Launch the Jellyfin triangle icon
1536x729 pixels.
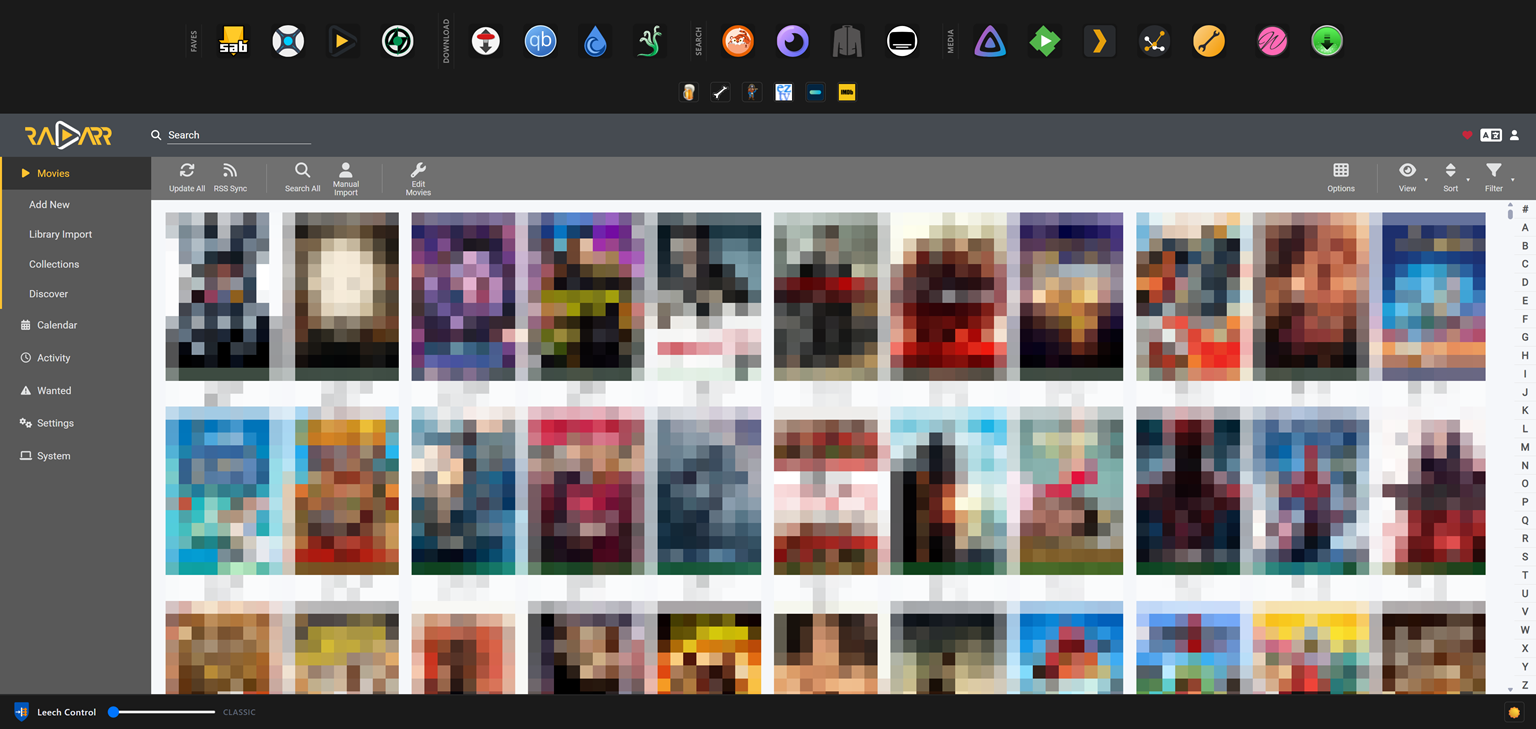coord(990,41)
